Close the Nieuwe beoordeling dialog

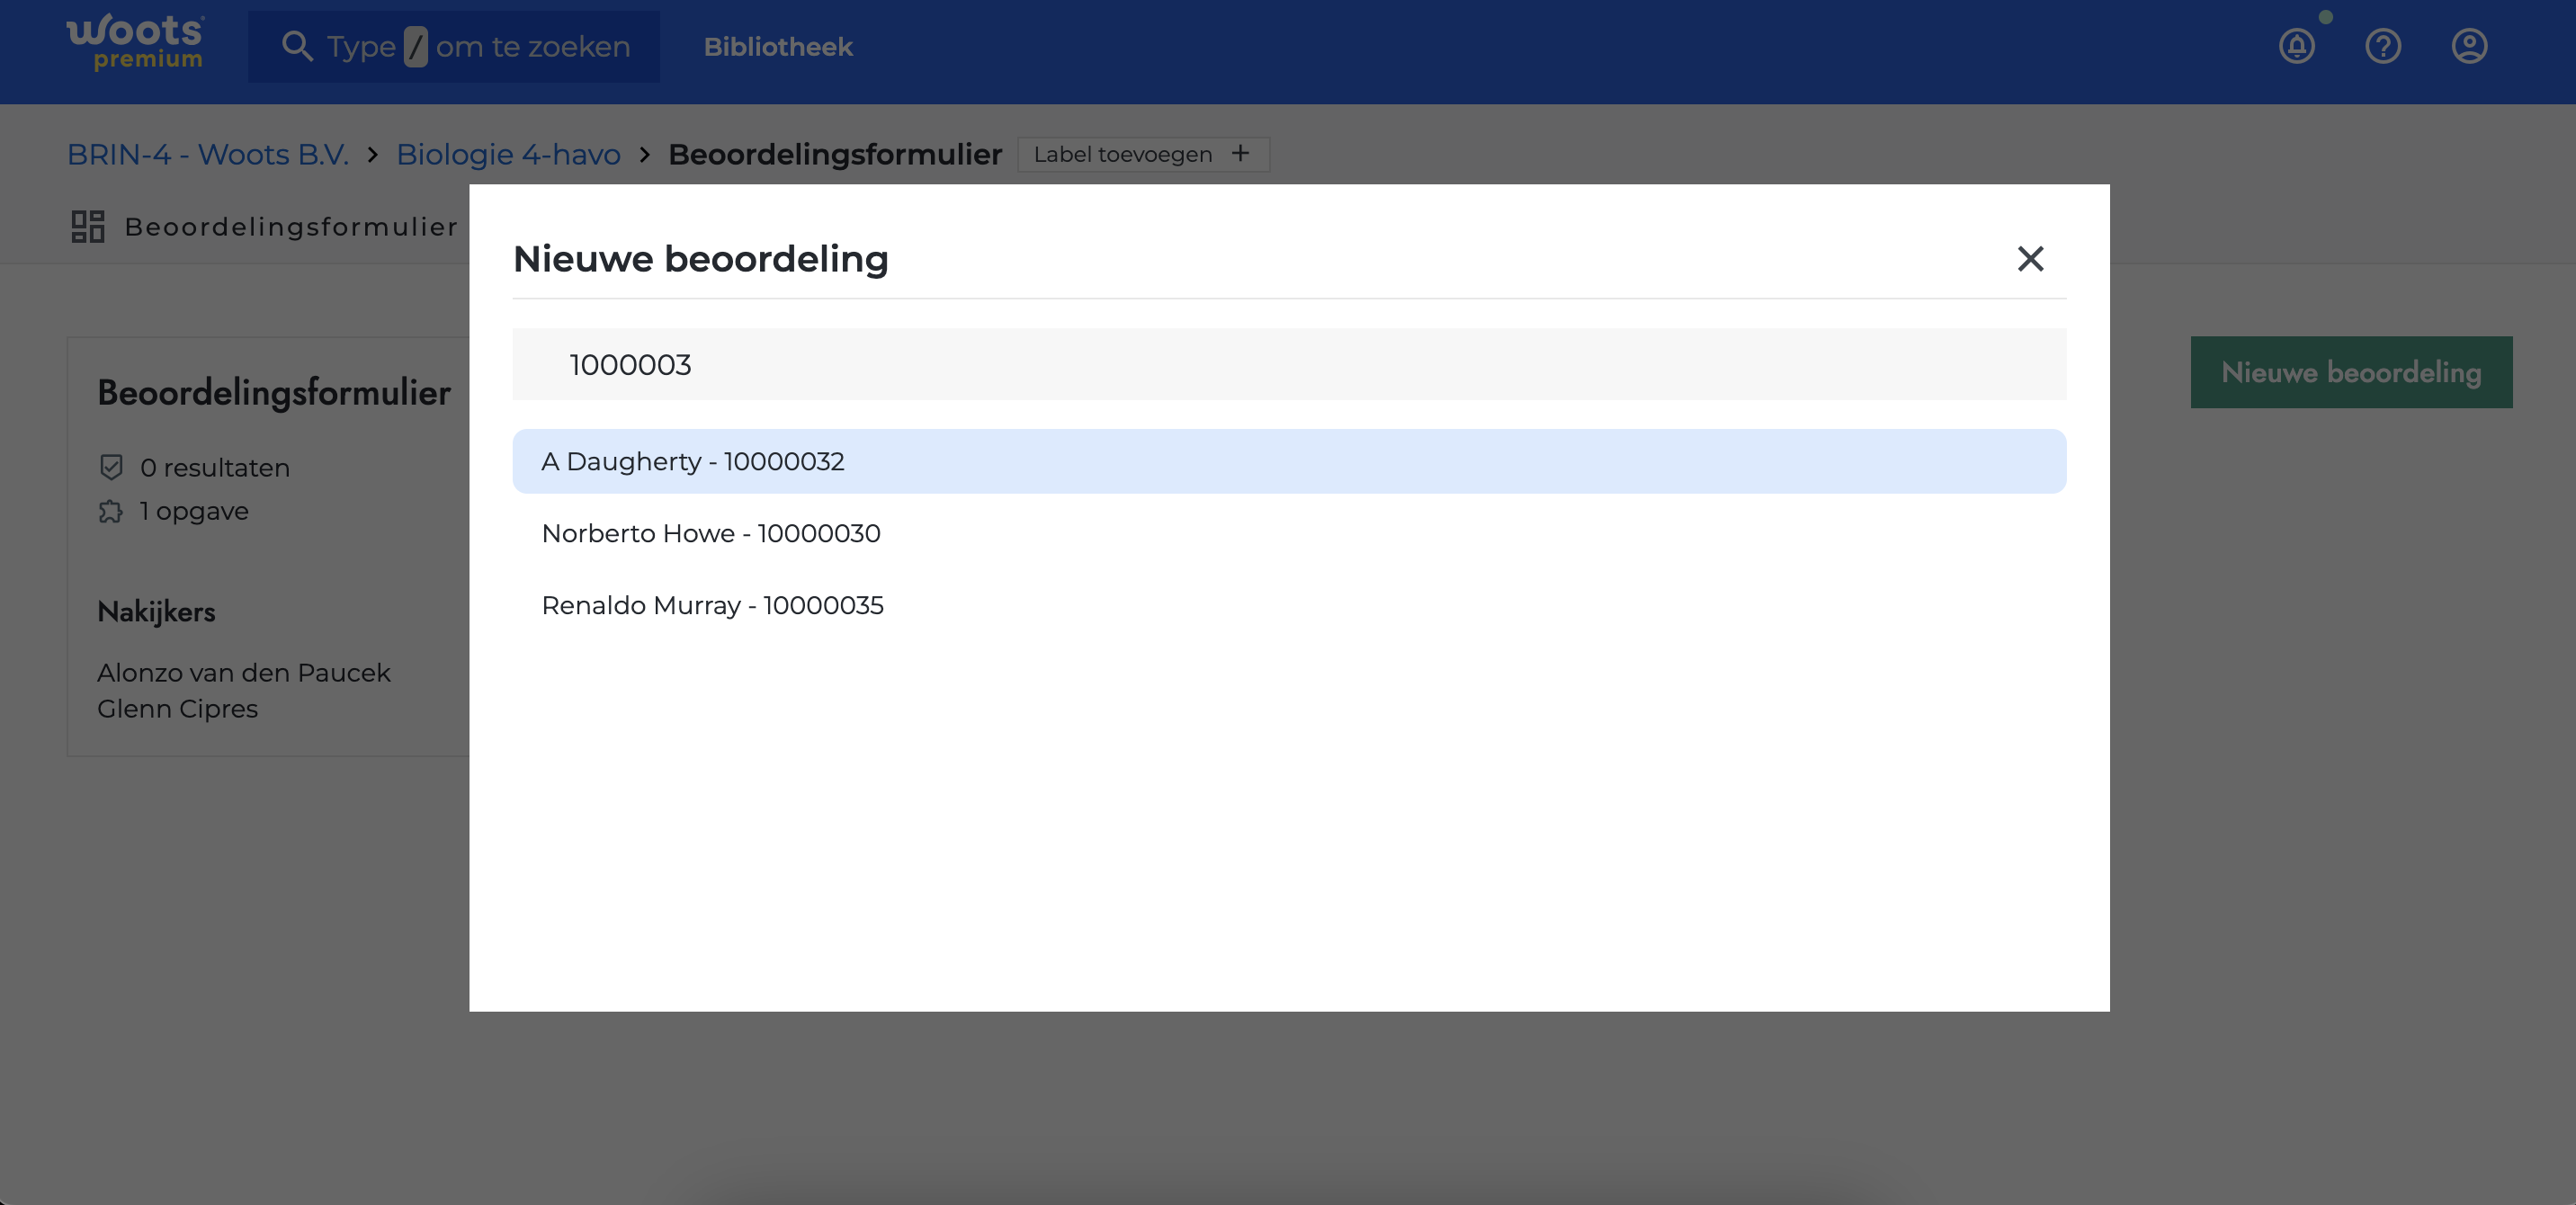pyautogui.click(x=2030, y=259)
